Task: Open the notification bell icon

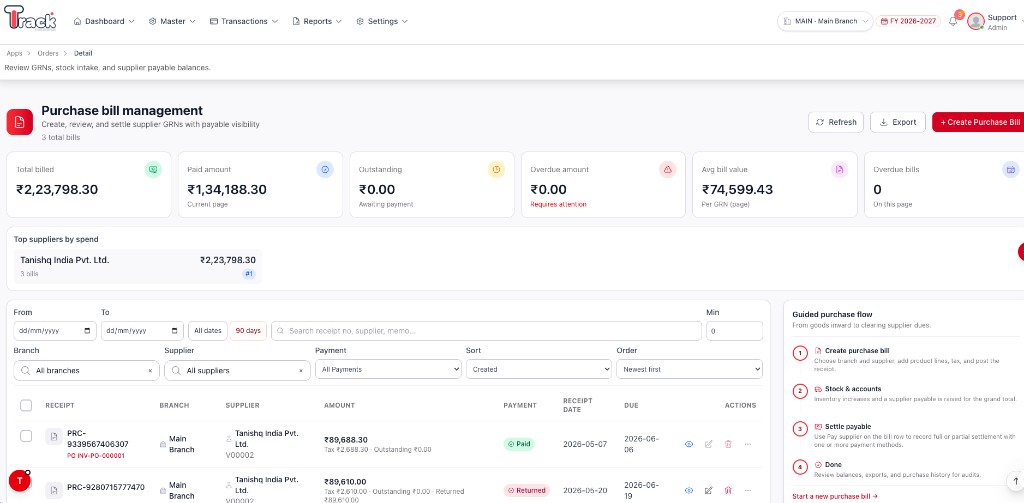Action: coord(953,22)
